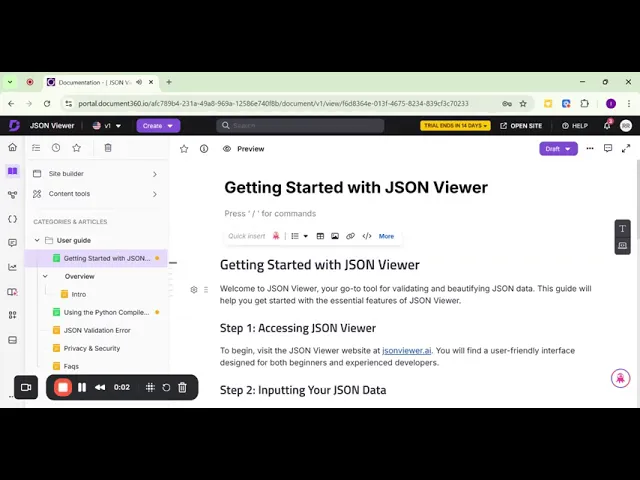Star the current article
This screenshot has width=640, height=480.
[x=184, y=149]
